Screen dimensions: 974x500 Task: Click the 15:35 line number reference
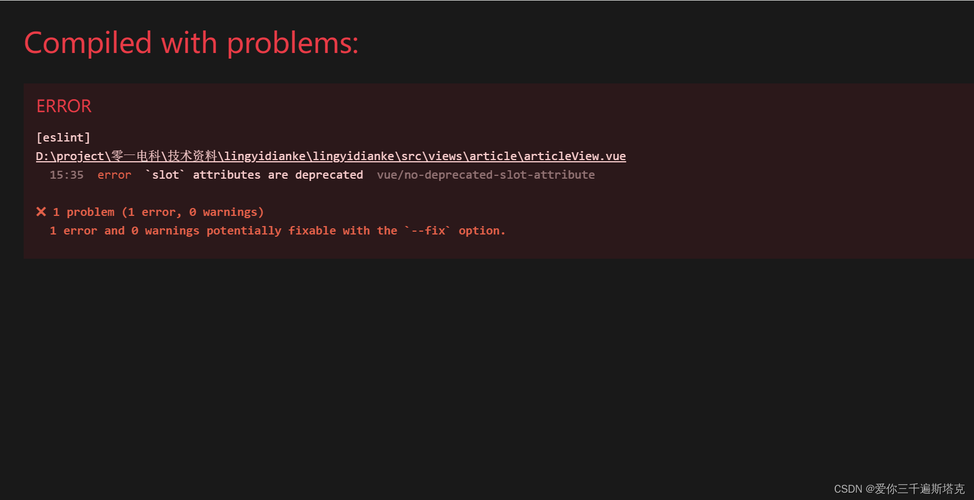click(66, 175)
